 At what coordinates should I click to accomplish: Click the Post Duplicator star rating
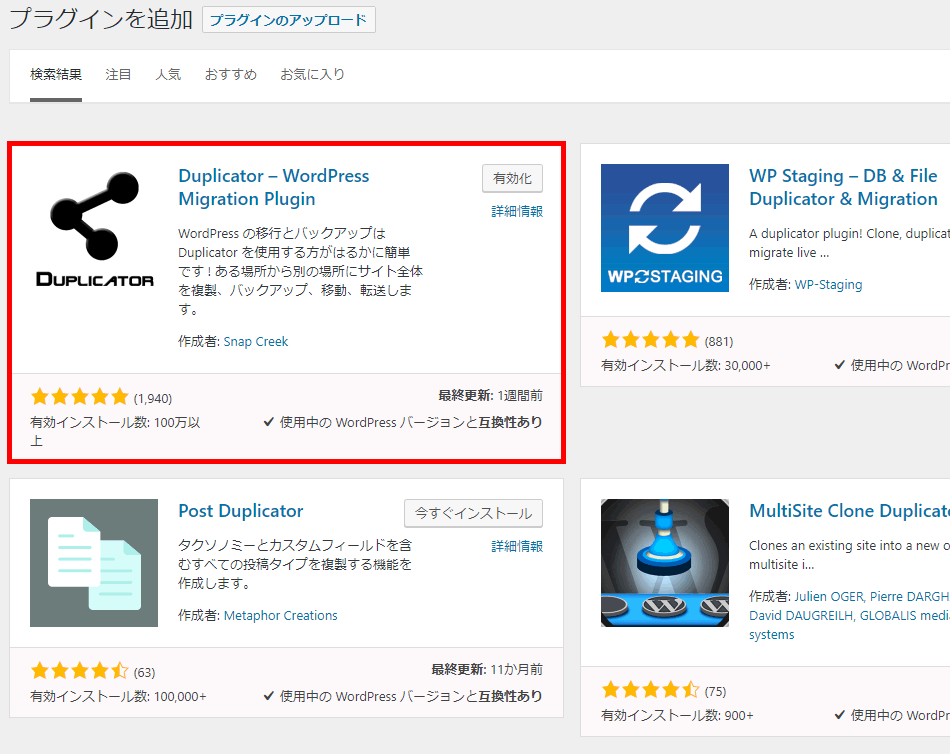[80, 671]
